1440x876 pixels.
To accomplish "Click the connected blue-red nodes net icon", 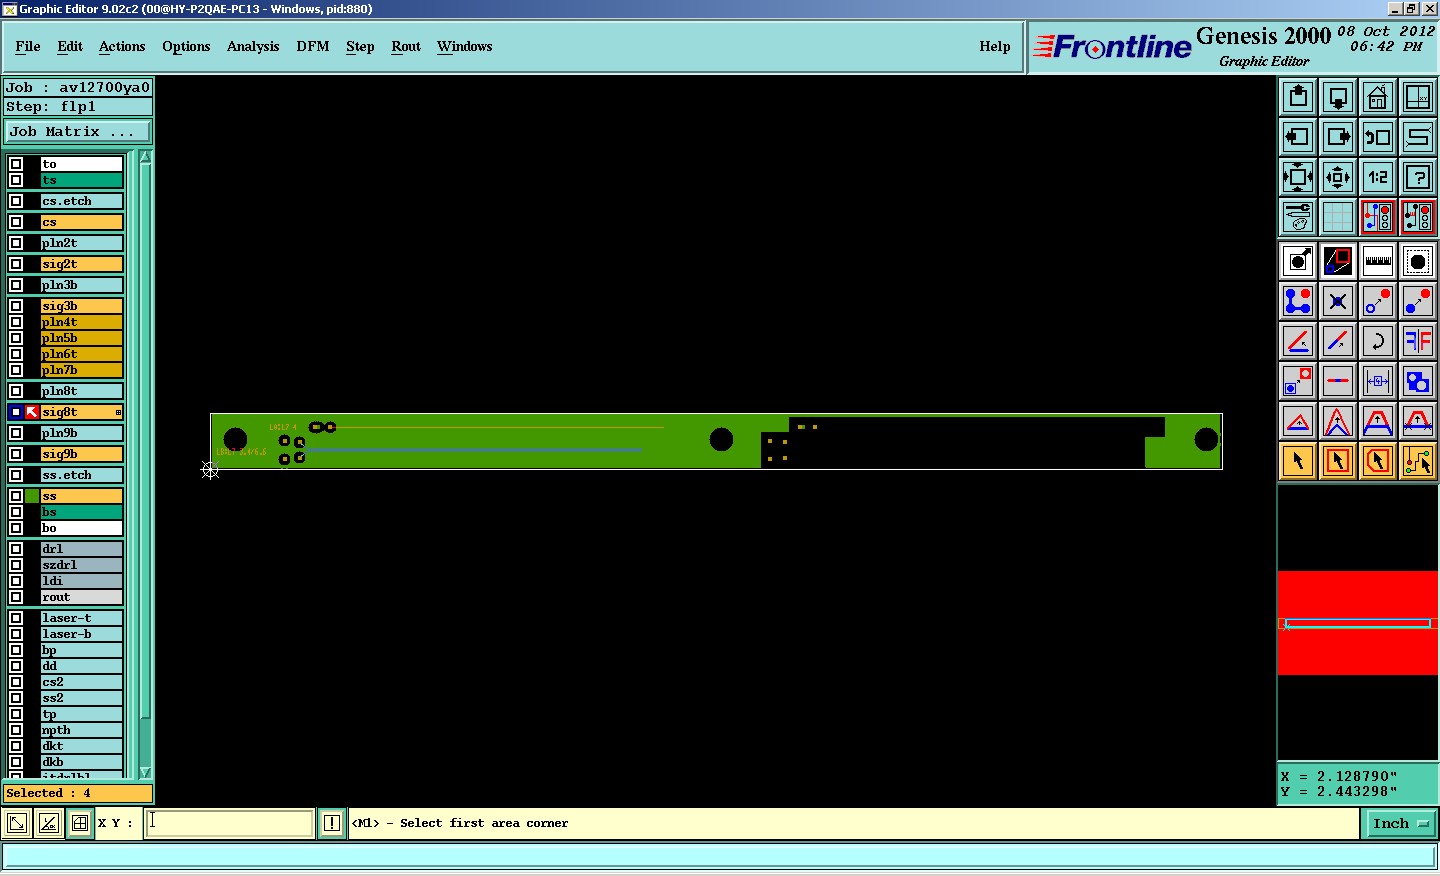I will (x=1298, y=301).
